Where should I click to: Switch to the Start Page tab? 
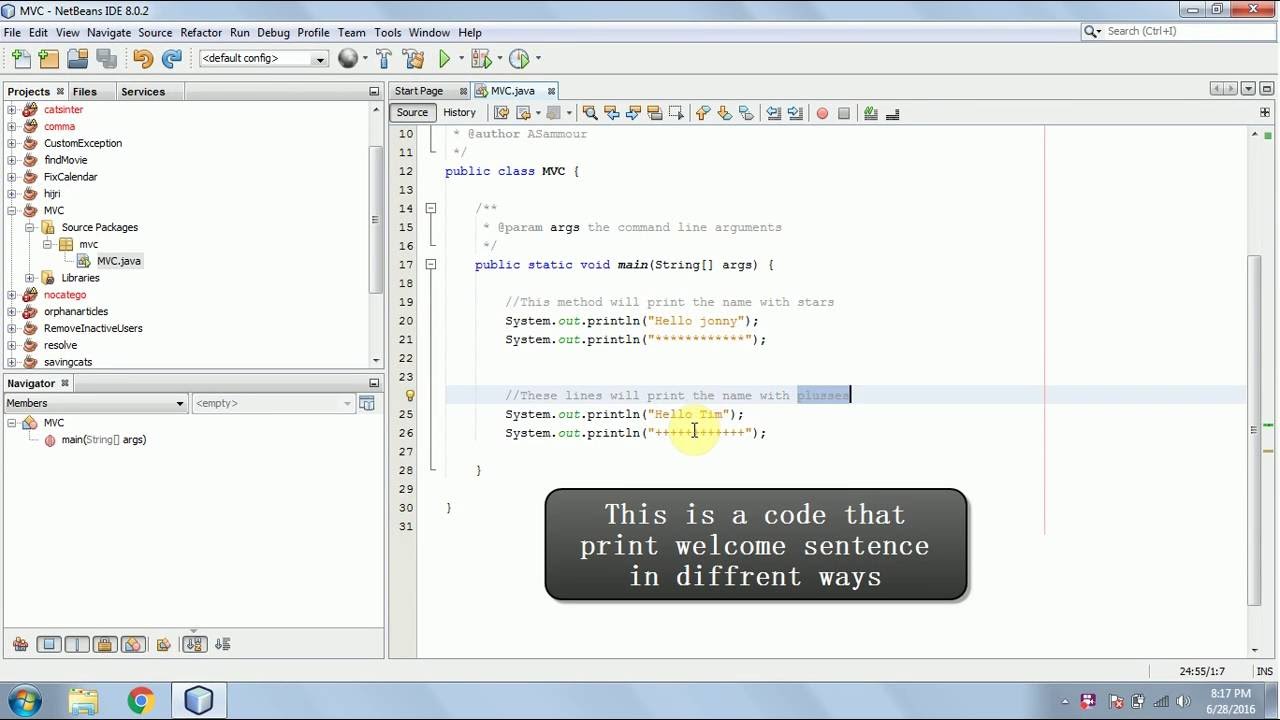419,91
